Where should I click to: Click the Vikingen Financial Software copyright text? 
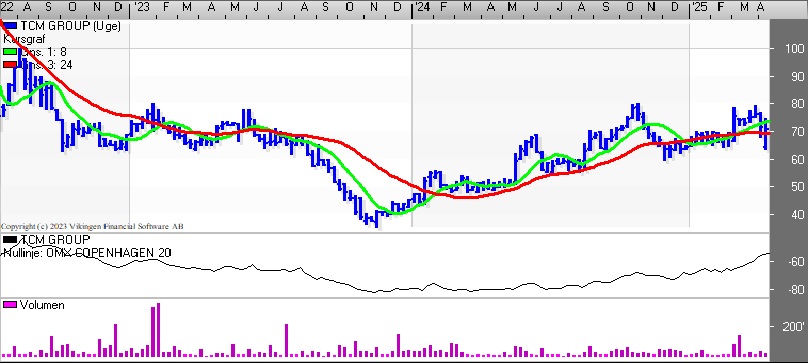tap(92, 226)
